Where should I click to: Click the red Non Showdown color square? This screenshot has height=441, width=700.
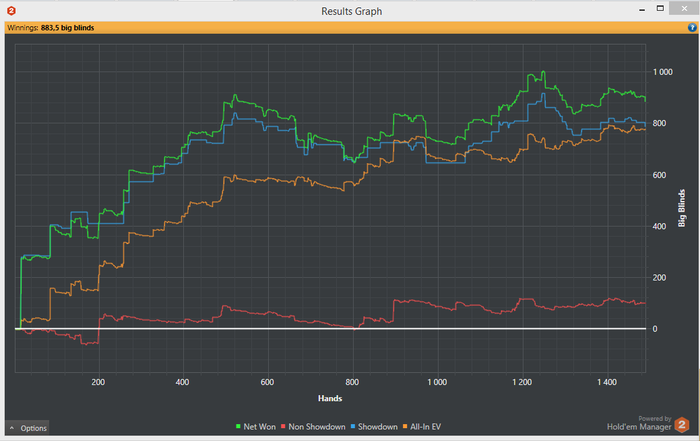point(283,427)
